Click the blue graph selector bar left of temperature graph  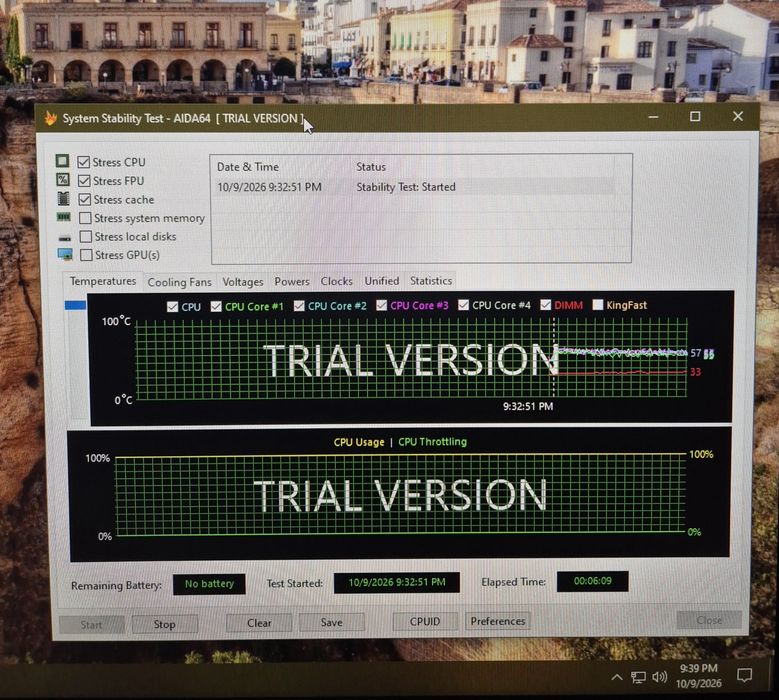click(x=75, y=305)
